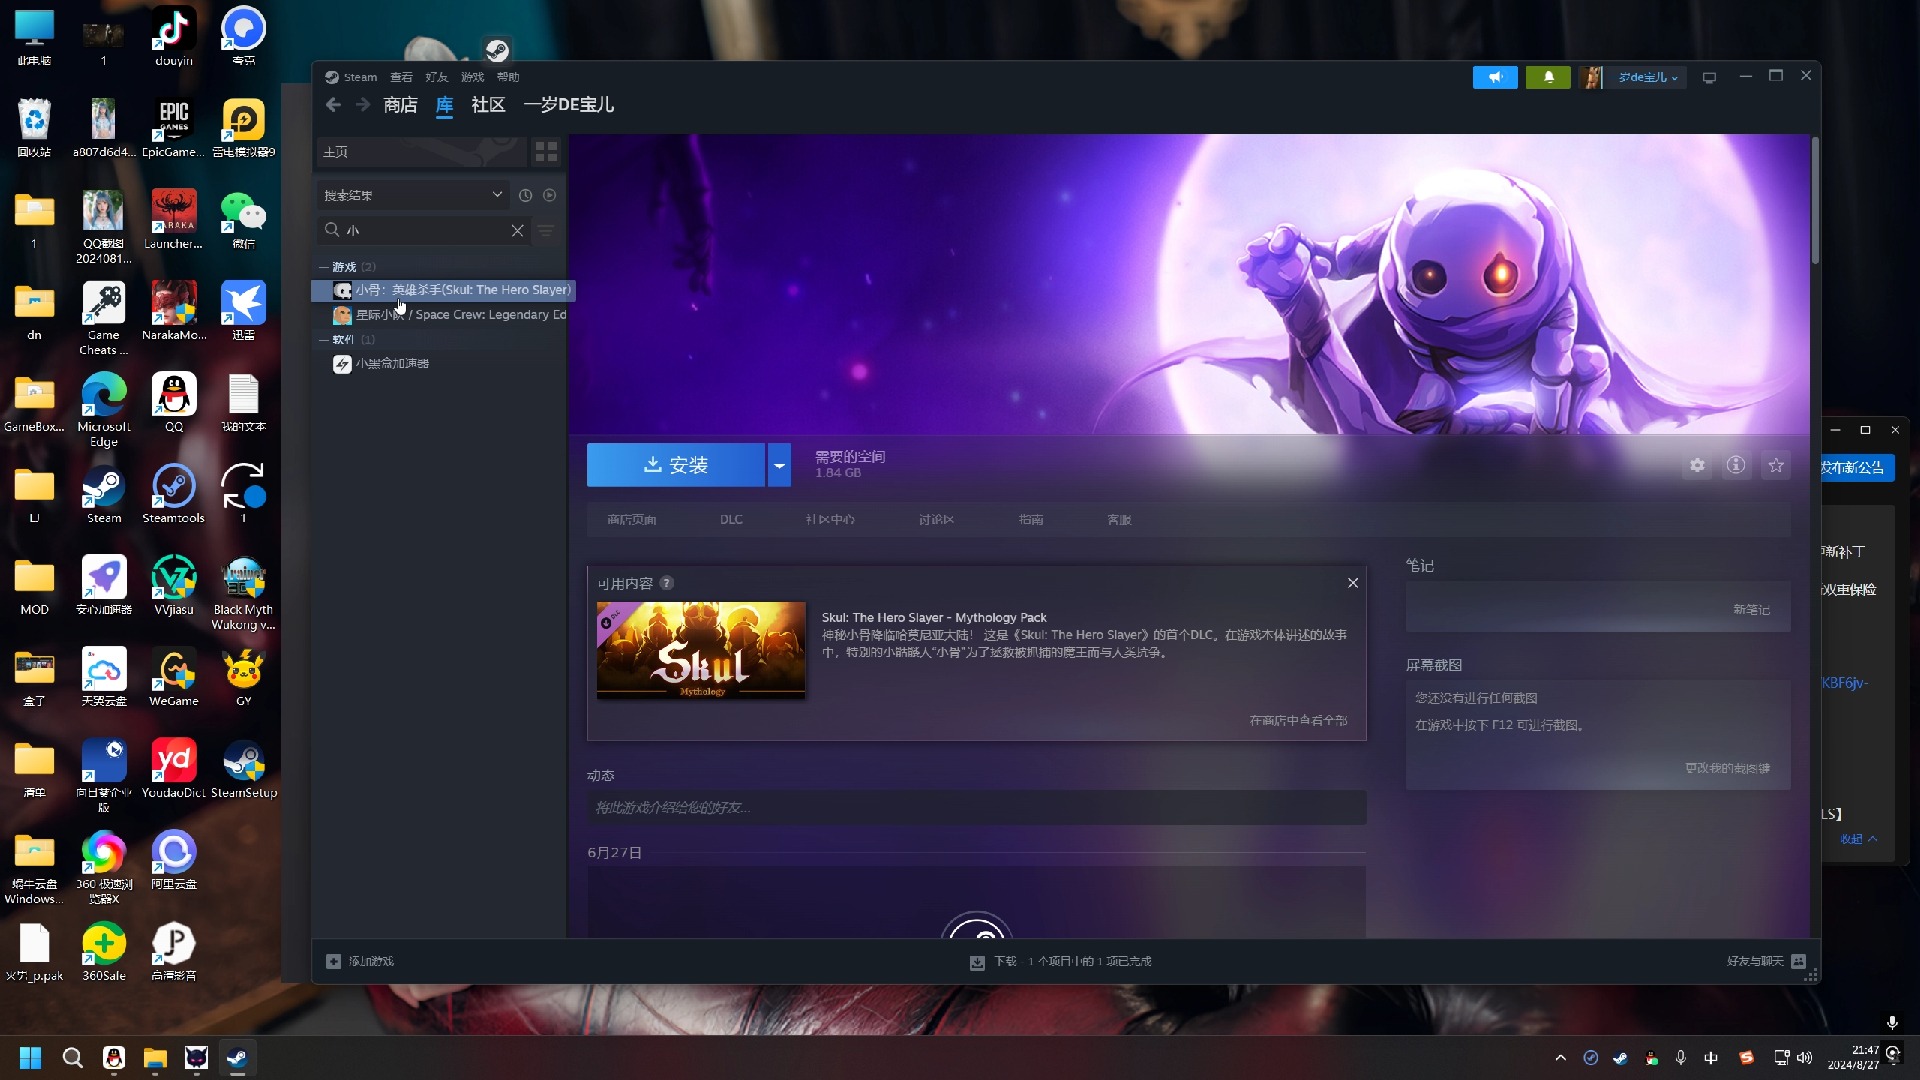The width and height of the screenshot is (1920, 1080).
Task: Open game settings gear icon
Action: (x=1697, y=465)
